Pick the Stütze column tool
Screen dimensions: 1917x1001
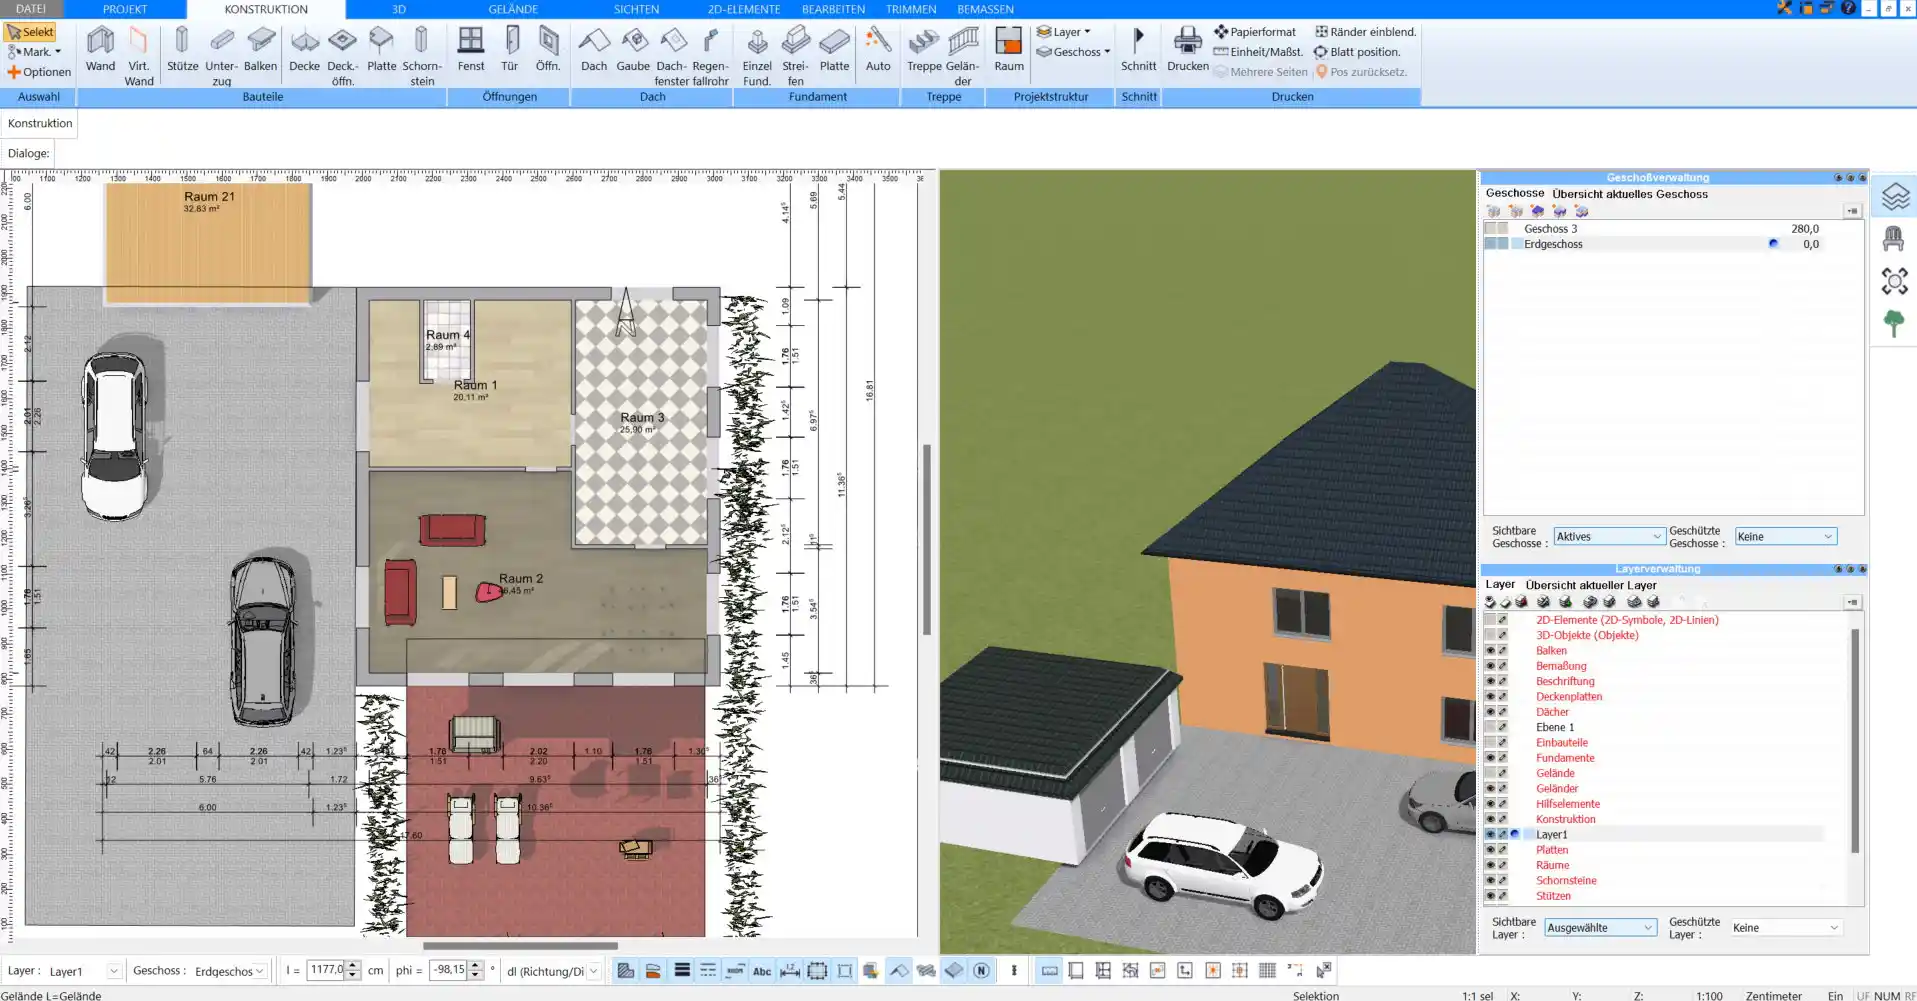tap(182, 50)
